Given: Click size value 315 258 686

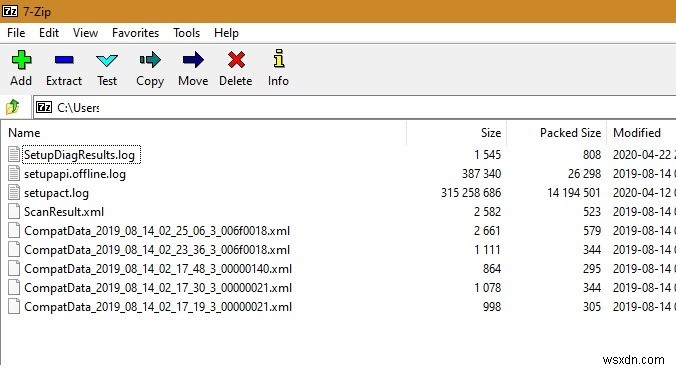Looking at the screenshot, I should tap(471, 193).
